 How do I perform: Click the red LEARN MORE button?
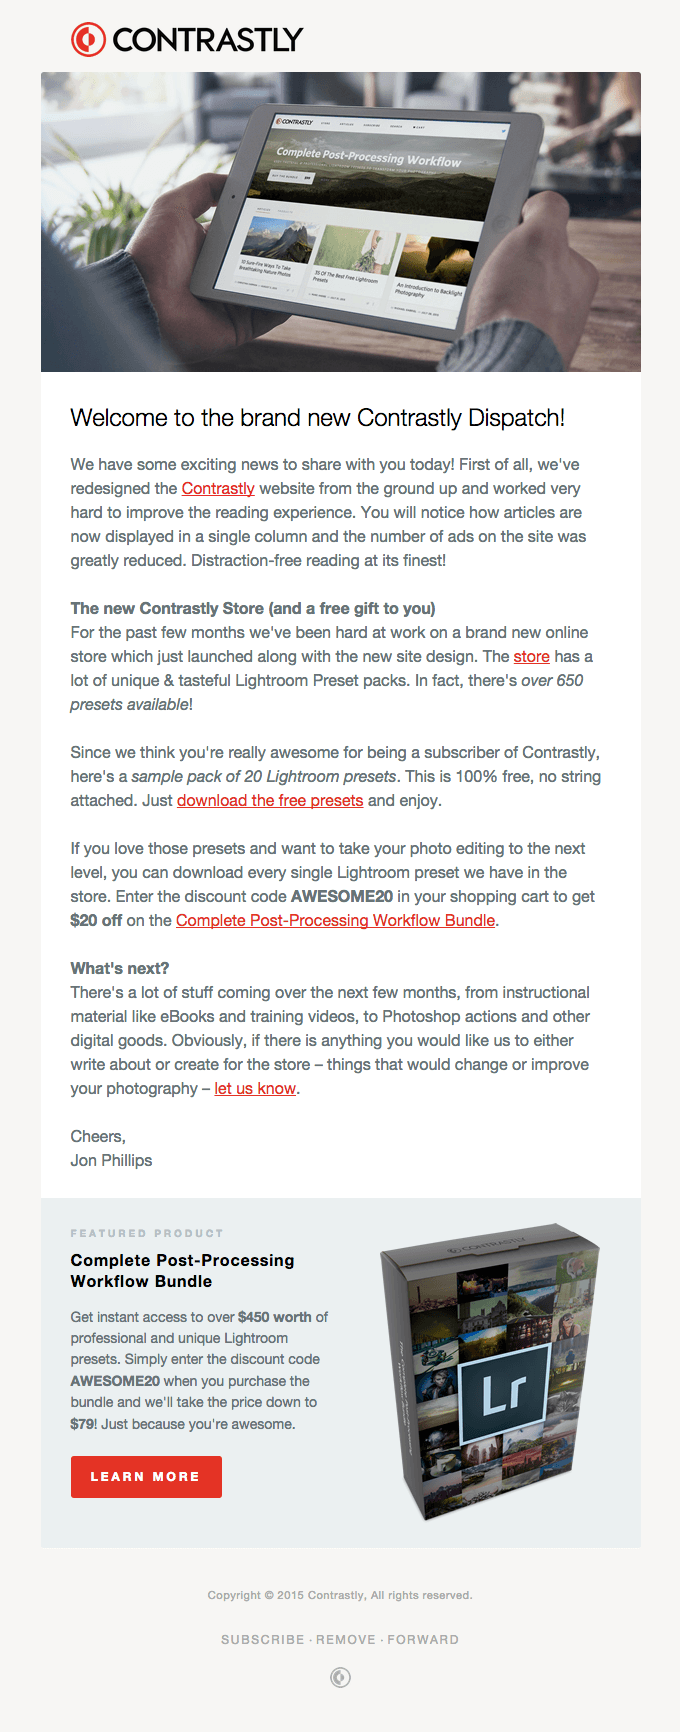pyautogui.click(x=146, y=1477)
